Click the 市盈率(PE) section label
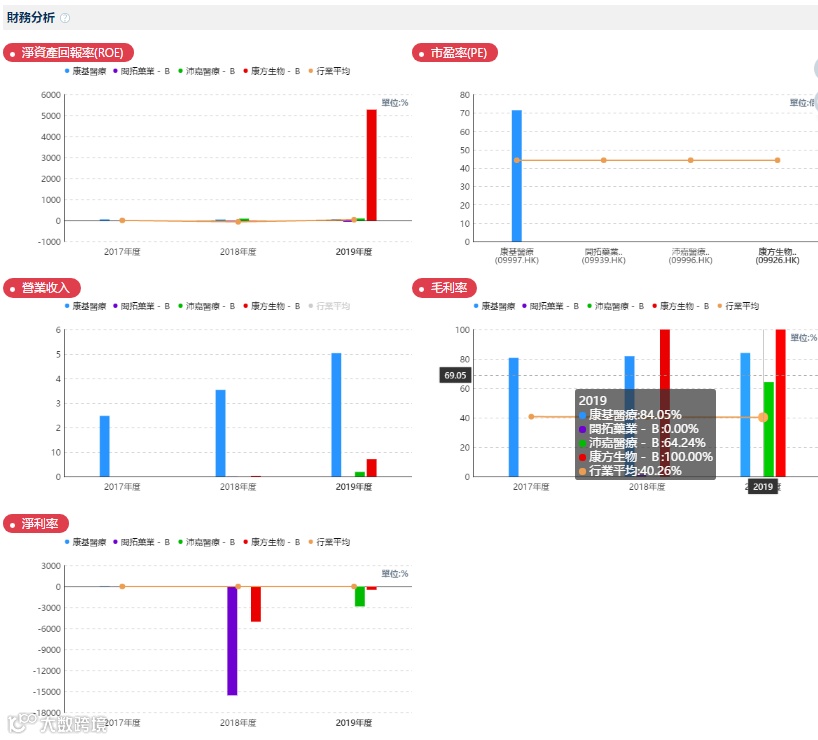Image resolution: width=818 pixels, height=740 pixels. pyautogui.click(x=454, y=53)
